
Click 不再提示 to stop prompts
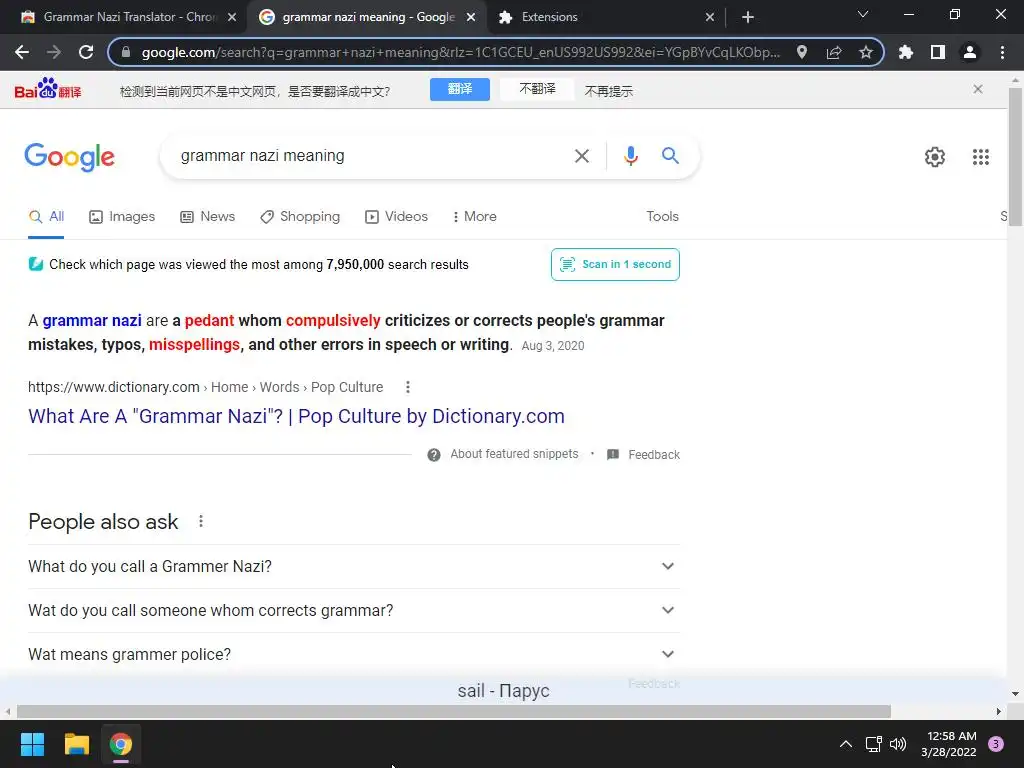tap(609, 91)
